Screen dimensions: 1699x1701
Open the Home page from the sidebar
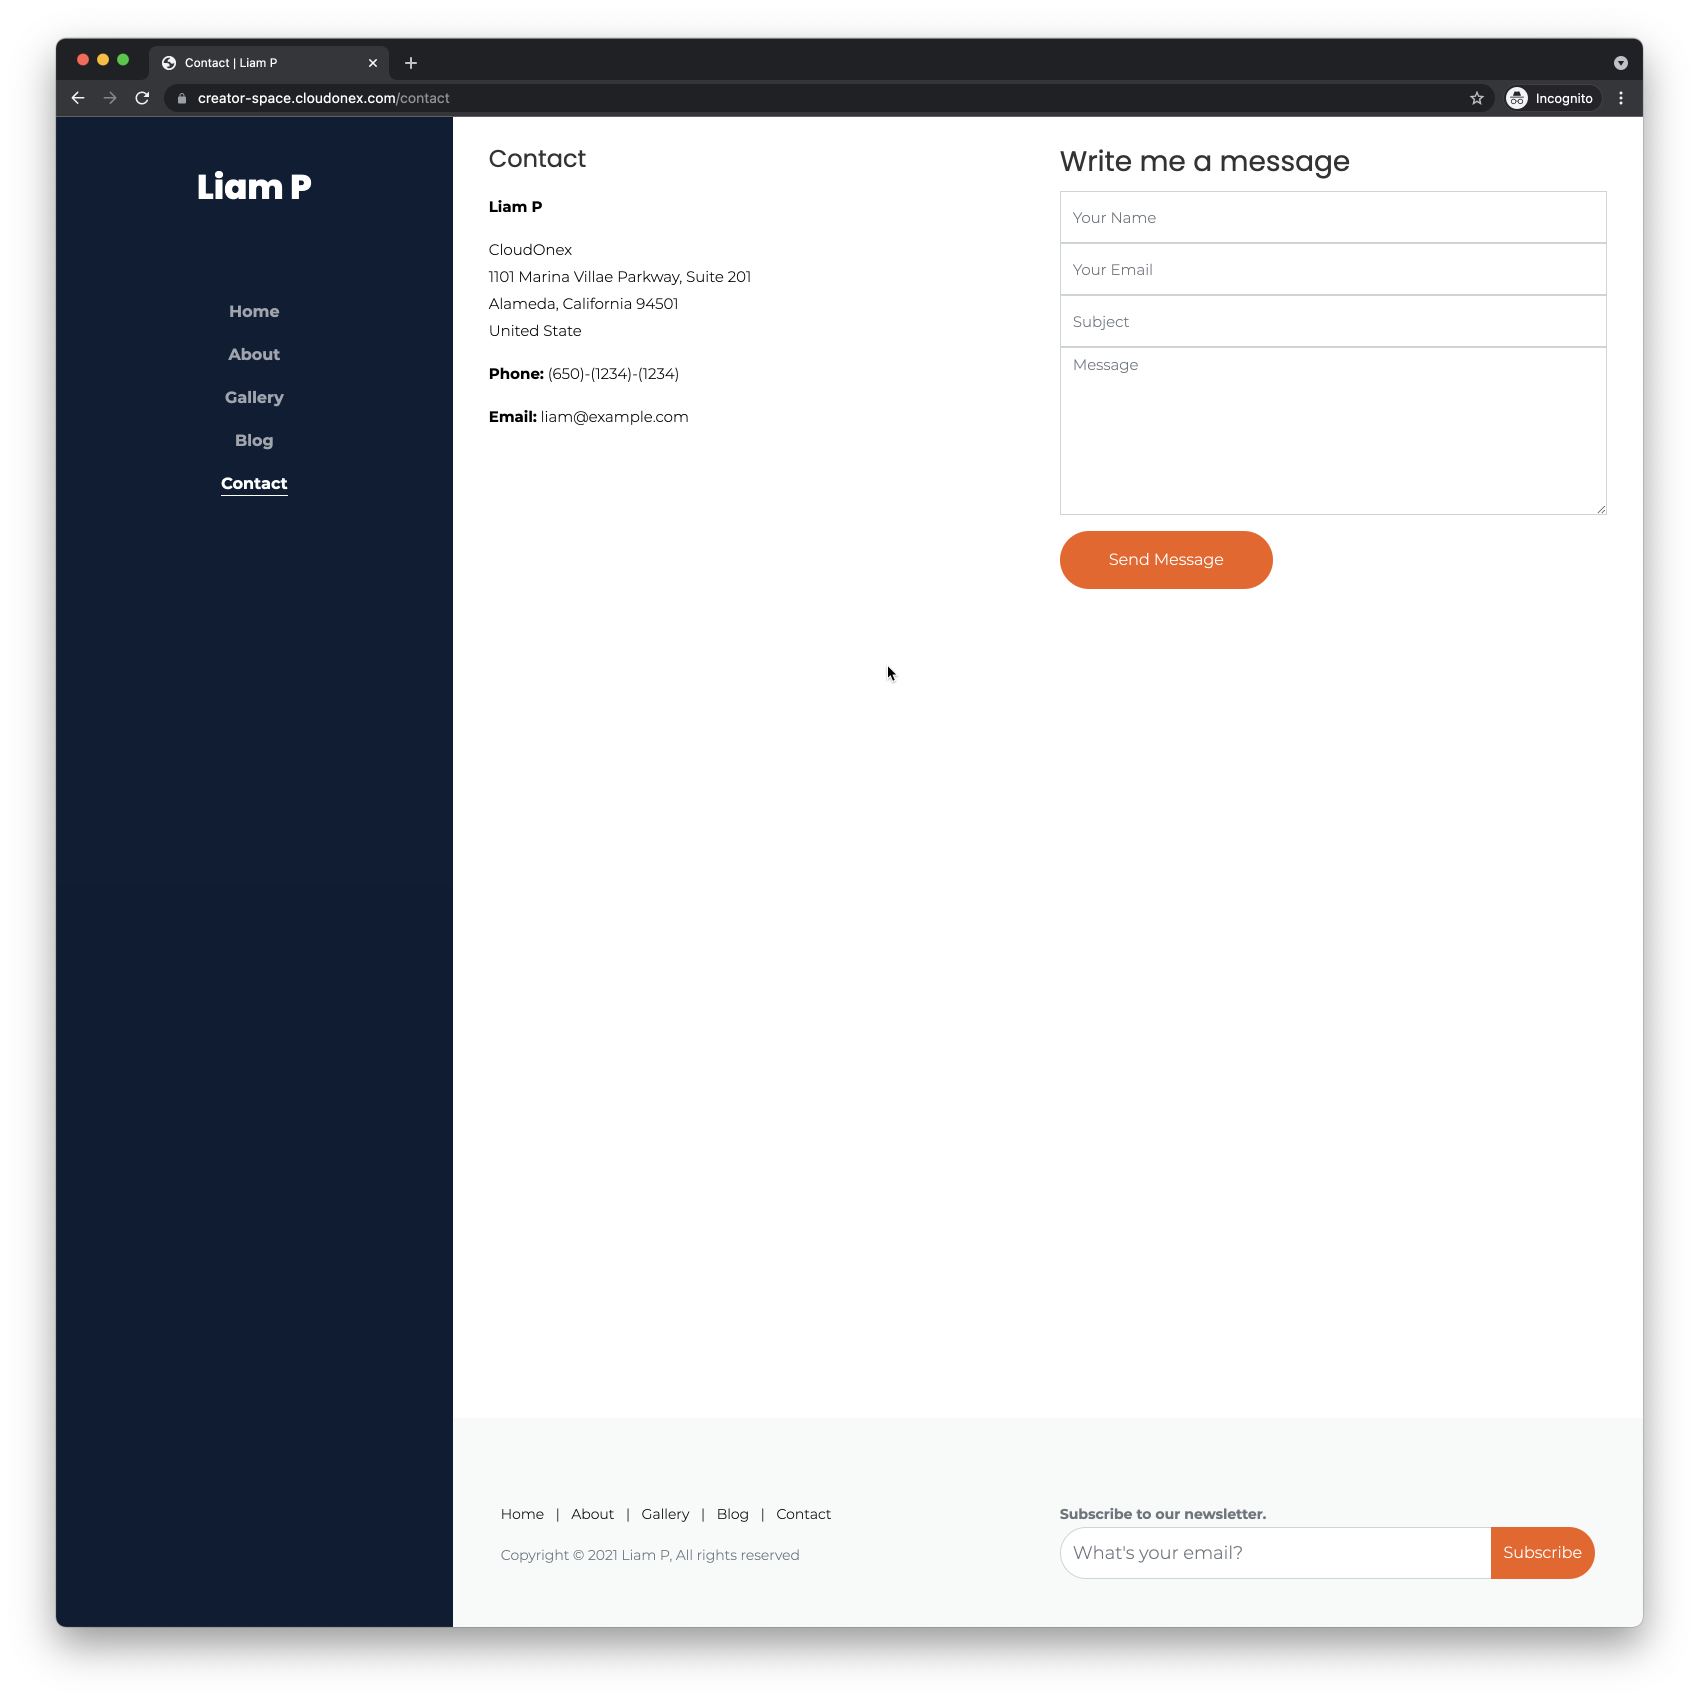pyautogui.click(x=253, y=311)
